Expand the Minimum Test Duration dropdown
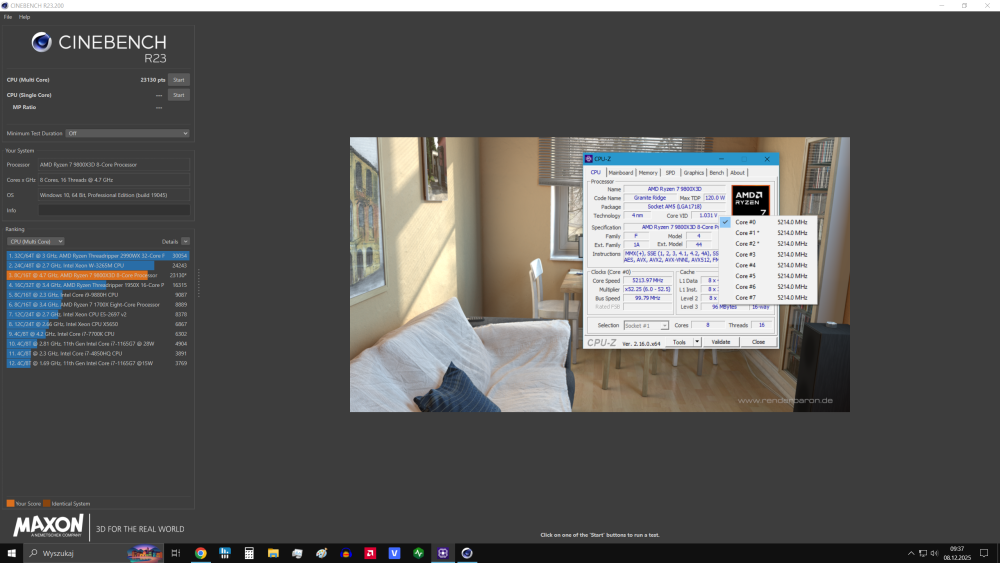Image resolution: width=1000 pixels, height=563 pixels. (127, 133)
